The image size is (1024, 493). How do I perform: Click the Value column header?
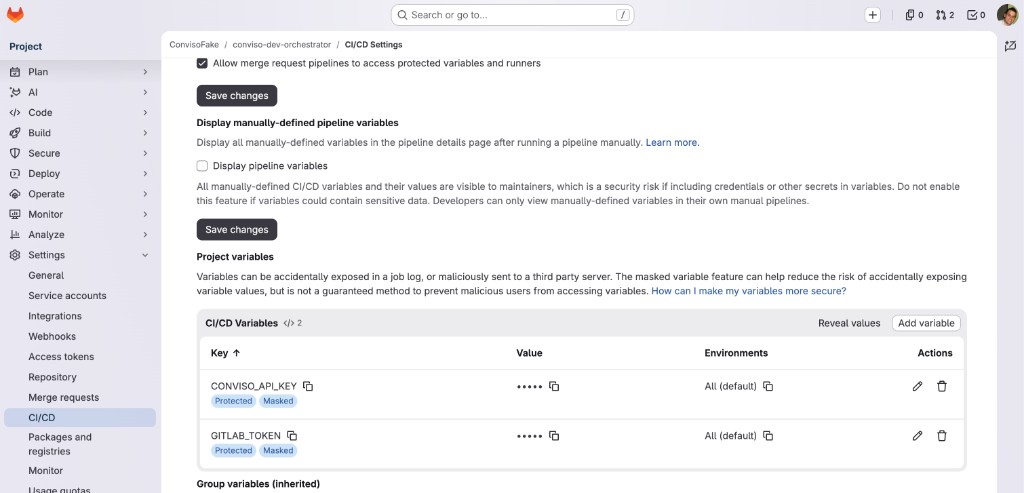coord(529,353)
